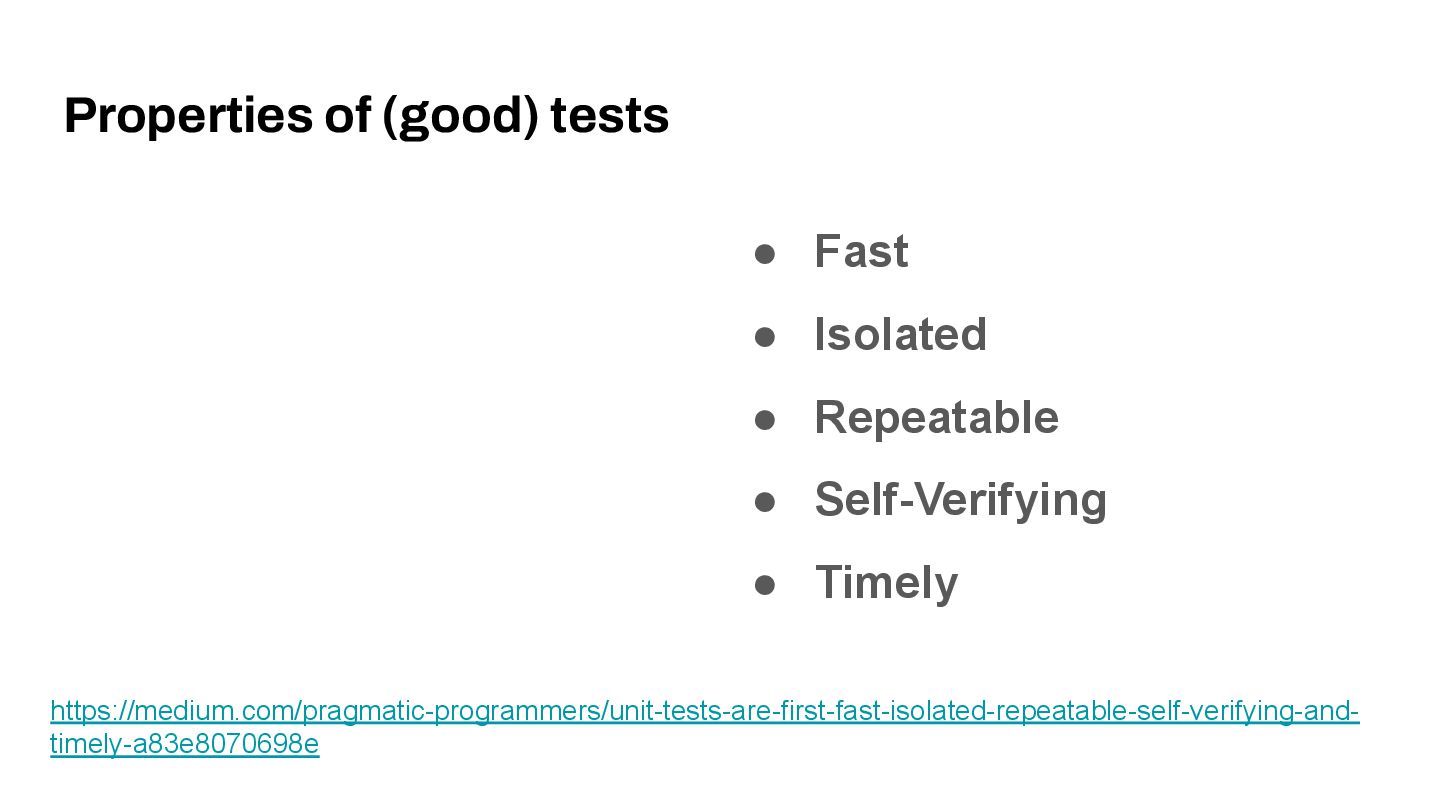
Task: Click the word 'Properties' in the slide title
Action: pos(188,117)
